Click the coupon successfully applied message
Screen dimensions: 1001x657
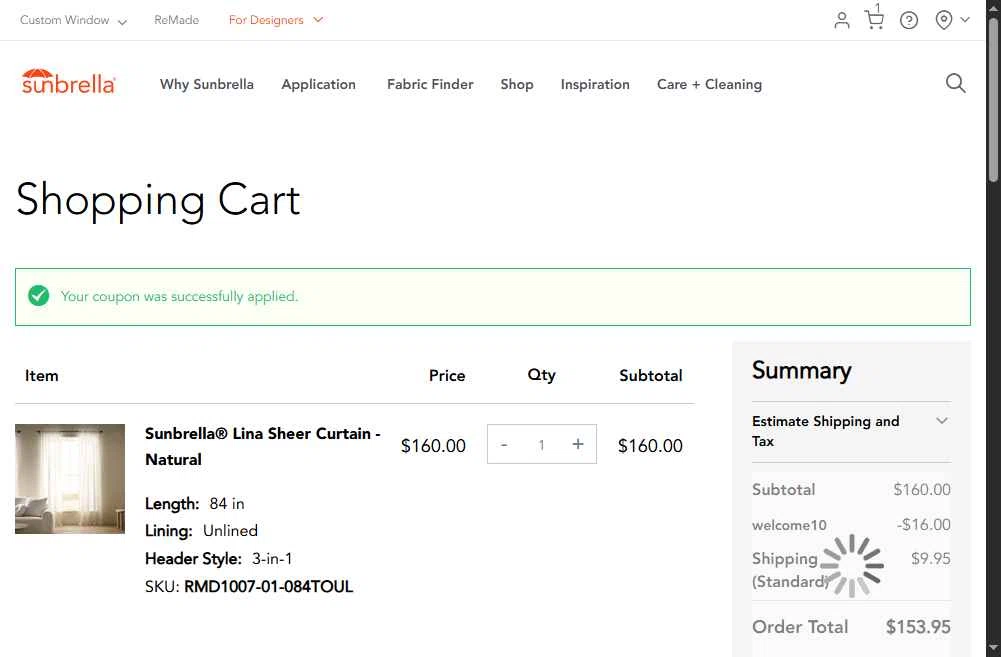click(x=179, y=296)
